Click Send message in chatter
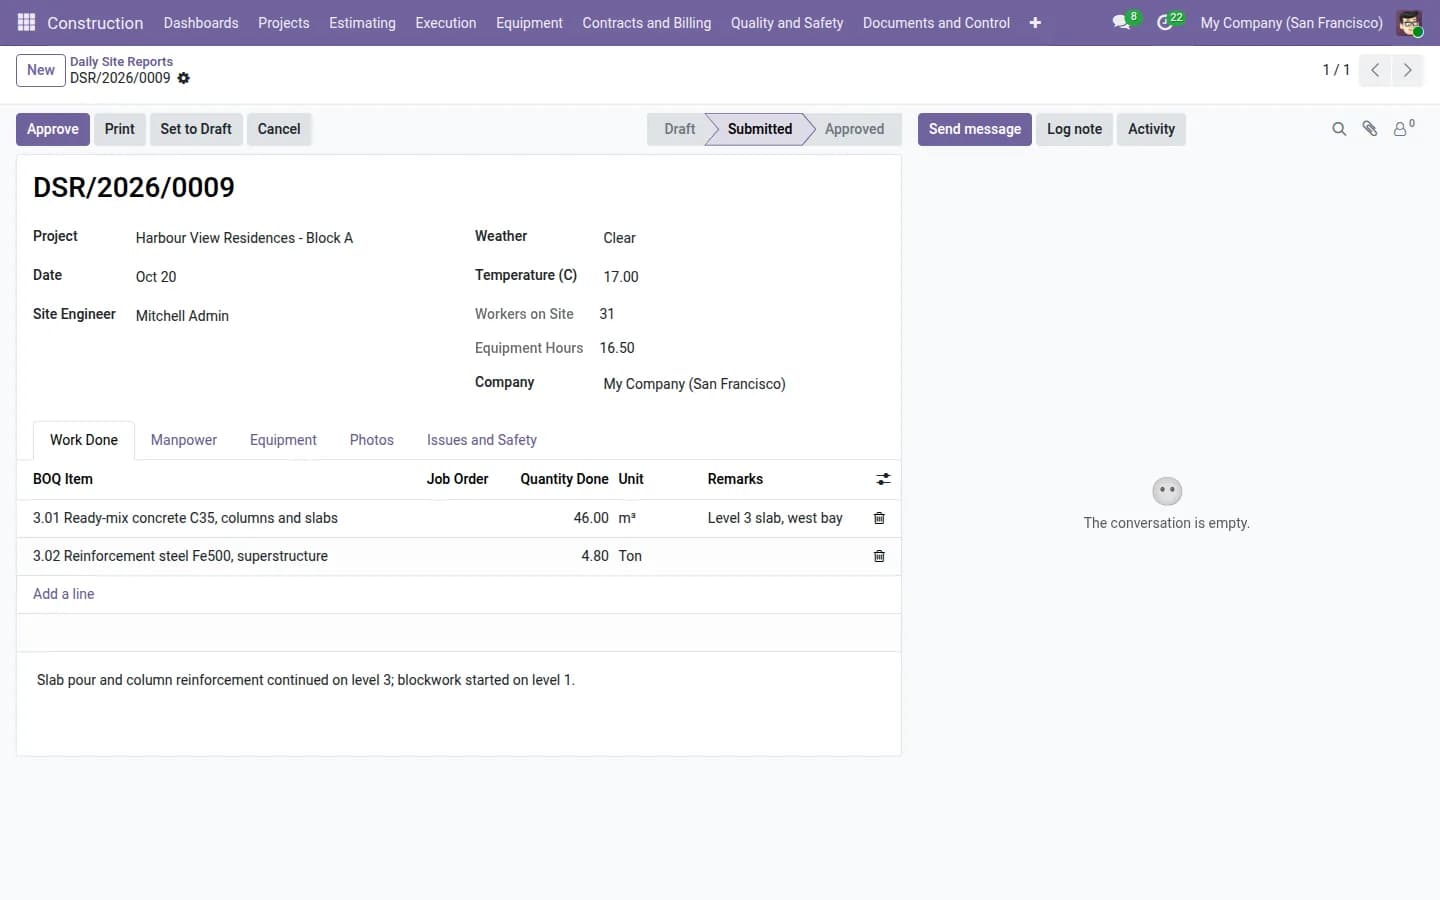Viewport: 1440px width, 900px height. (x=975, y=129)
